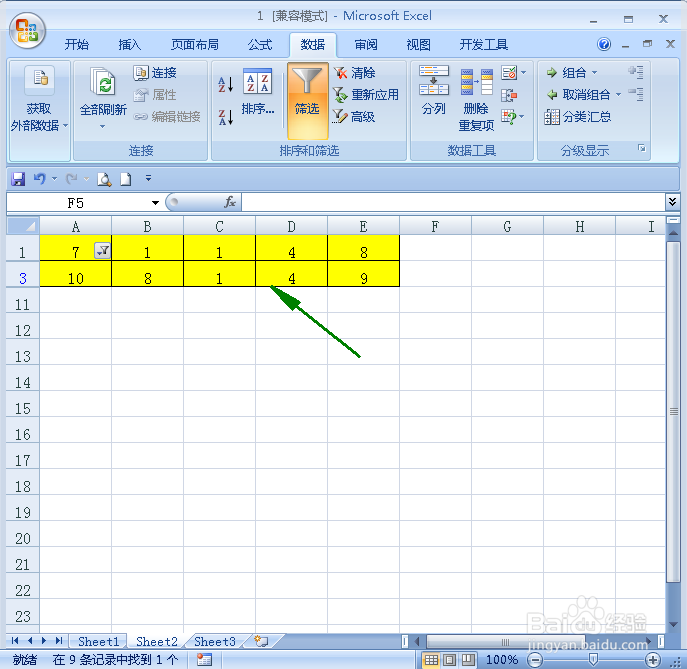
Task: Reapply the filter (重新应用)
Action: [x=366, y=95]
